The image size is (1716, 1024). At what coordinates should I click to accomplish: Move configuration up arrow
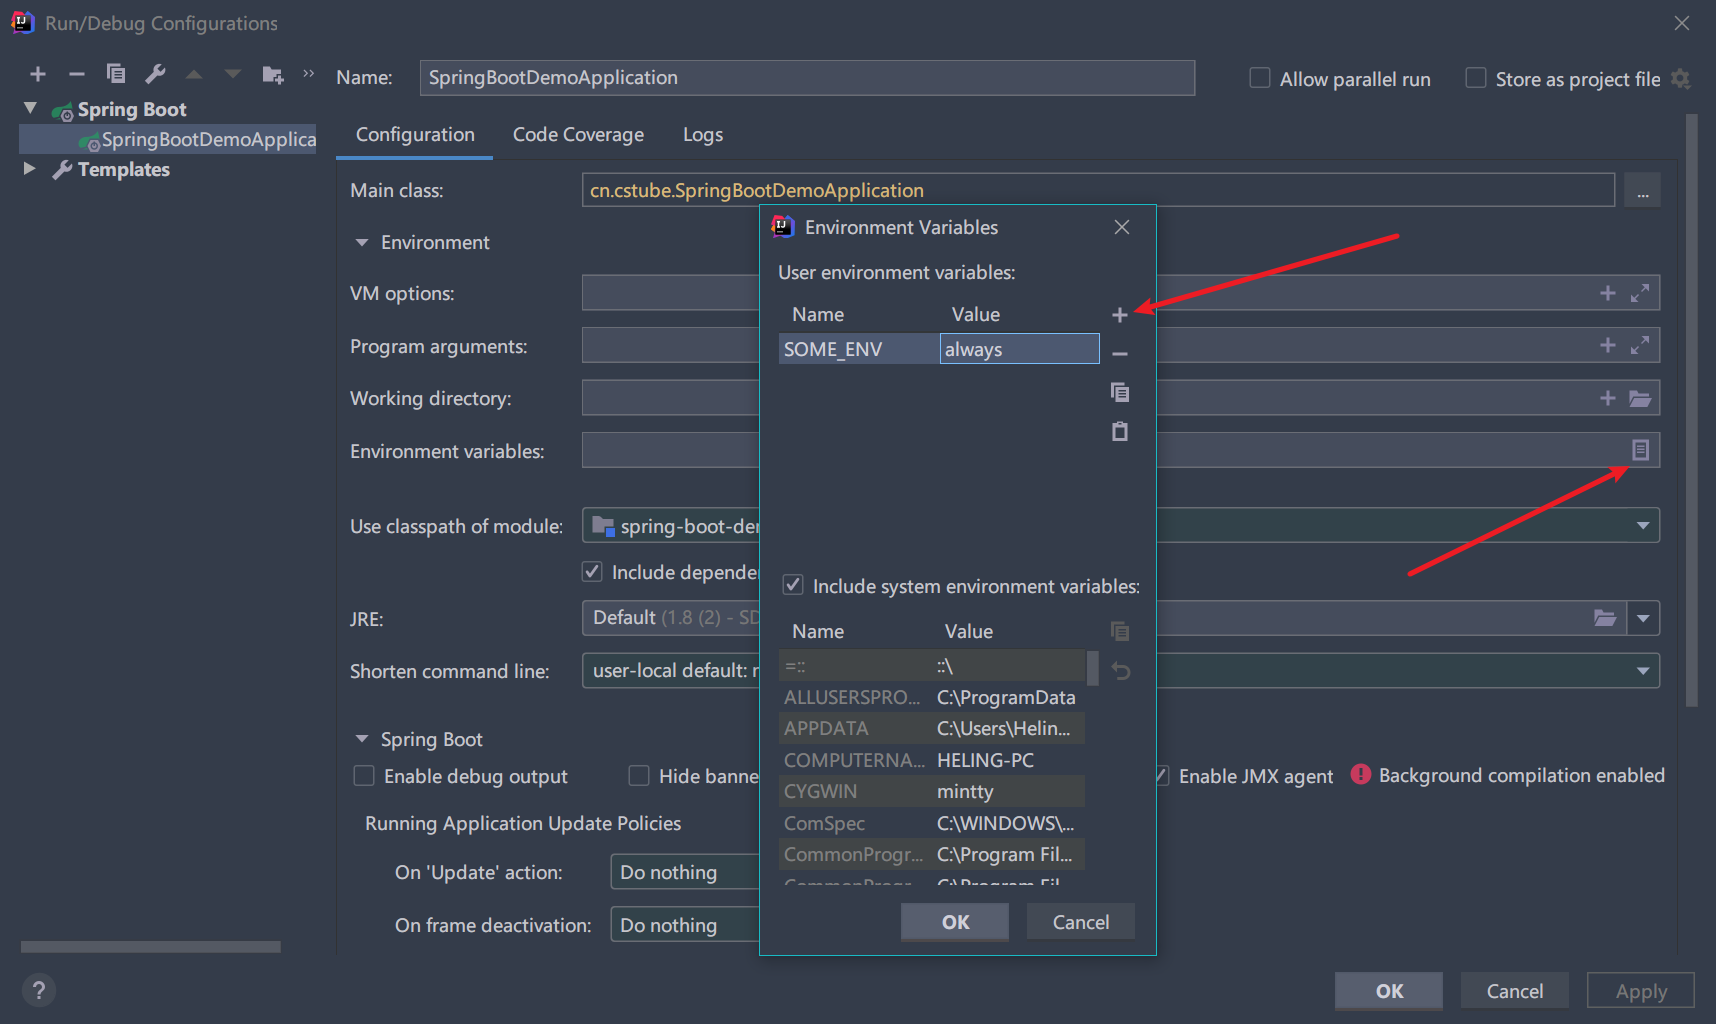coord(194,74)
